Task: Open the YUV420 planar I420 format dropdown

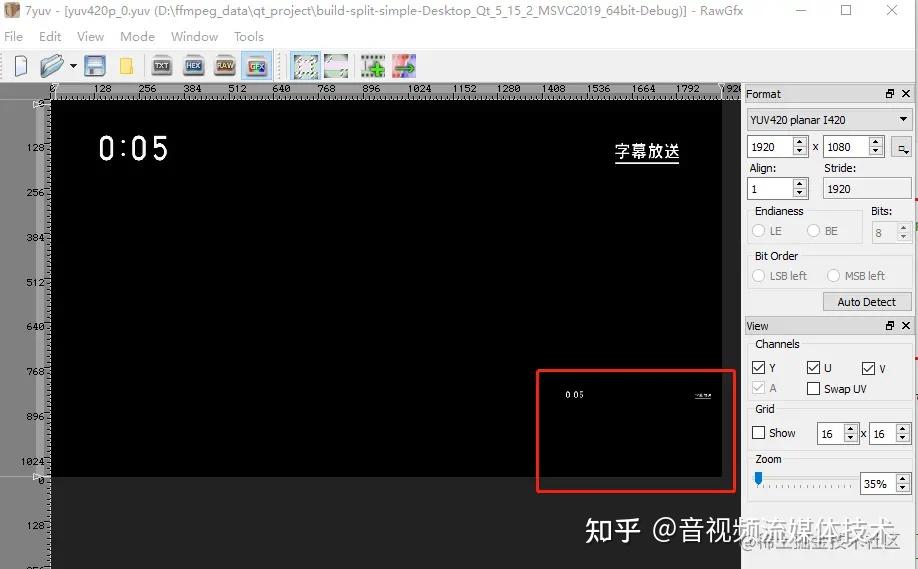Action: (829, 120)
